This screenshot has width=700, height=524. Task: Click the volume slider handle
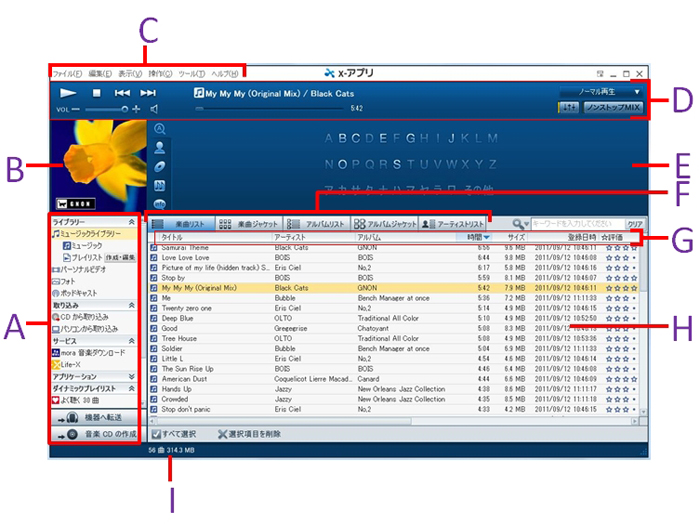click(x=125, y=109)
